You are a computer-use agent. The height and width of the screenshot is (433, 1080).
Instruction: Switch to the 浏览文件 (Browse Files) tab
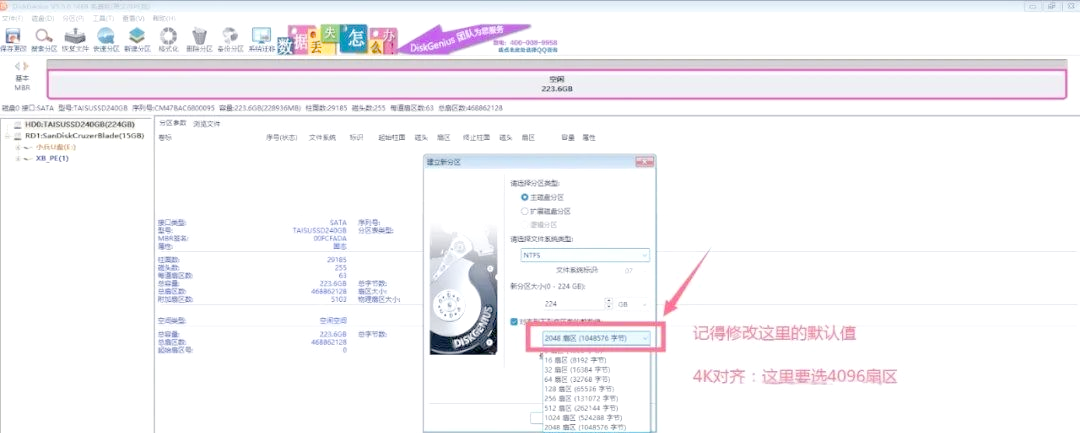pyautogui.click(x=206, y=123)
